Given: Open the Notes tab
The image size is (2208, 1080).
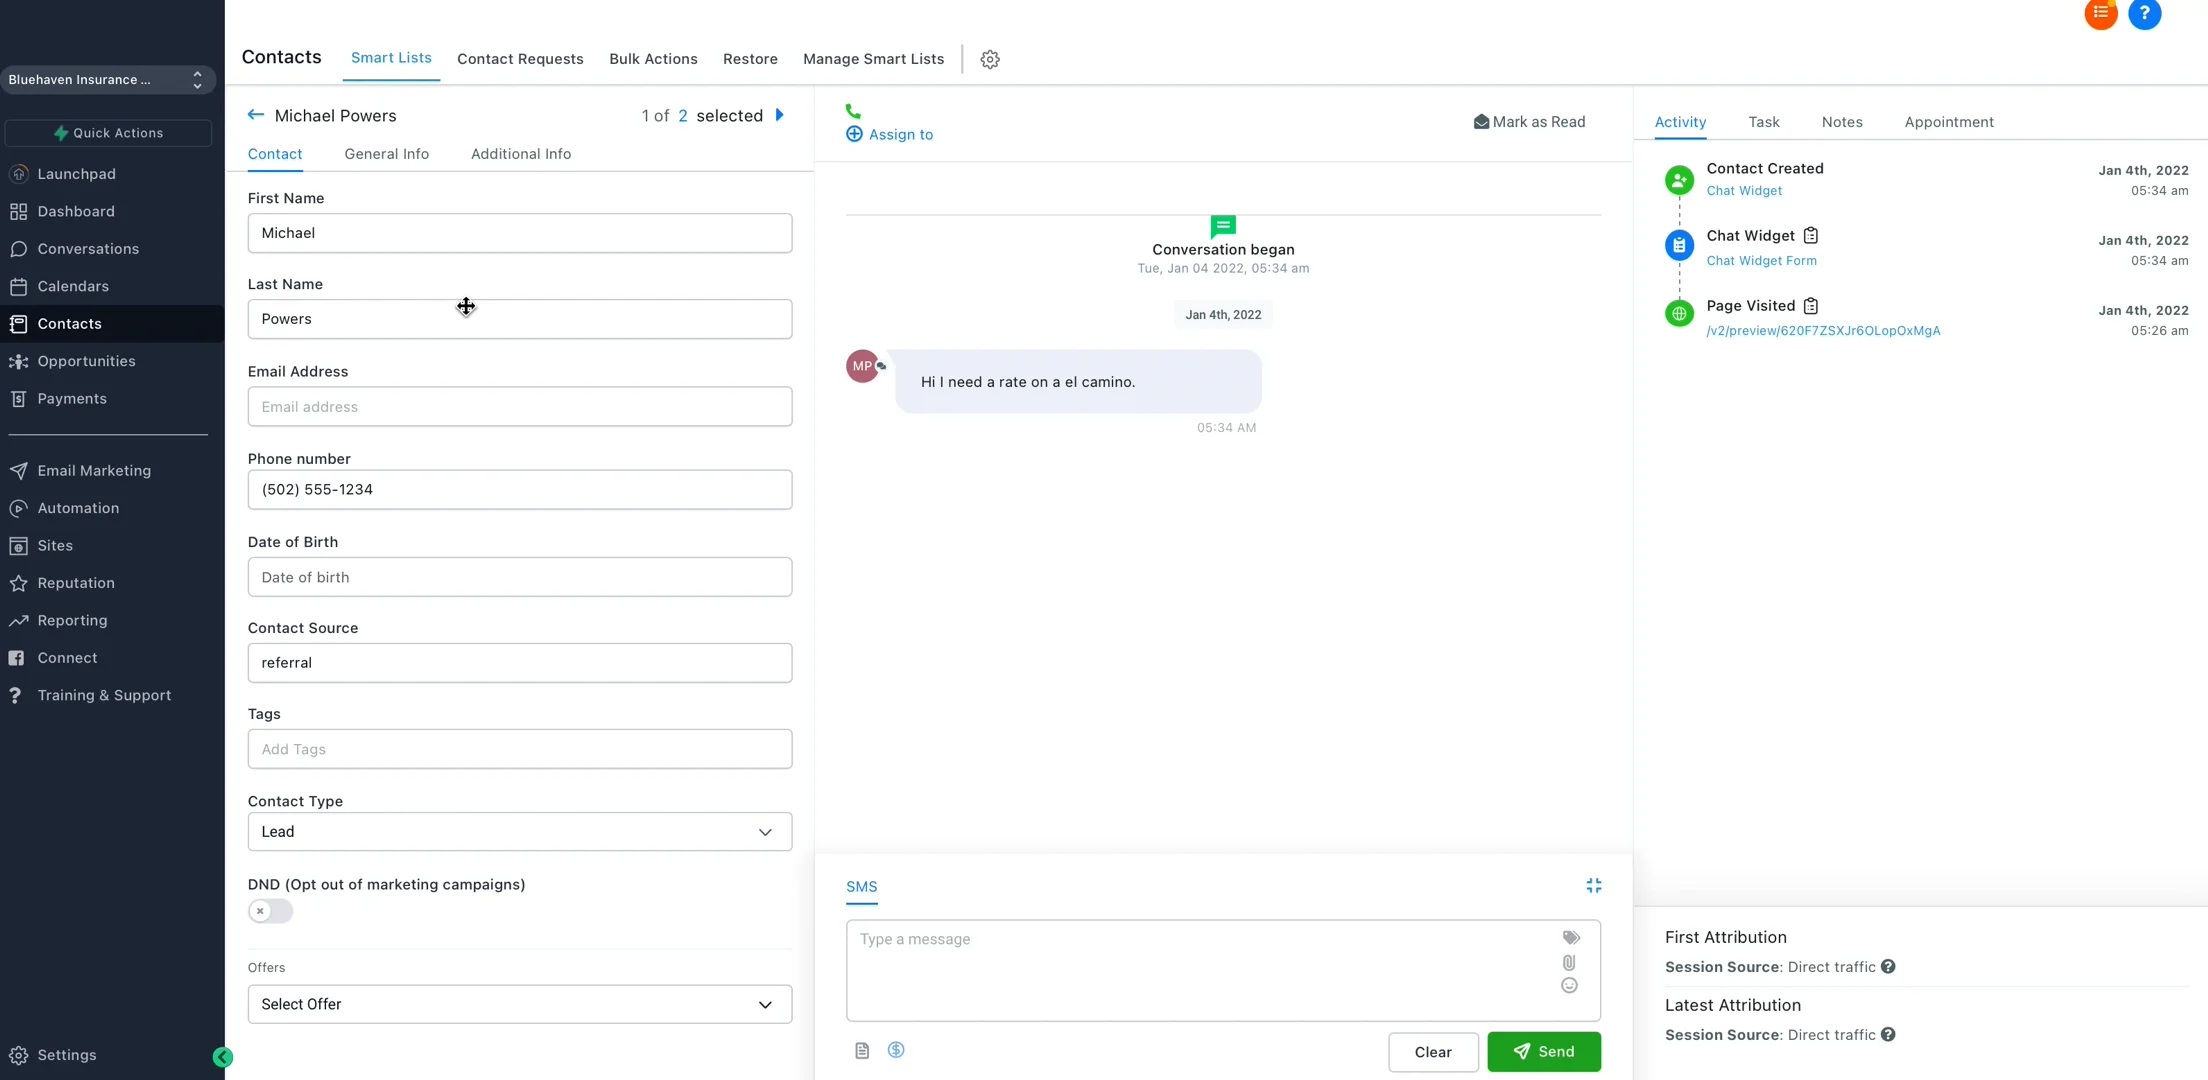Looking at the screenshot, I should coord(1842,122).
